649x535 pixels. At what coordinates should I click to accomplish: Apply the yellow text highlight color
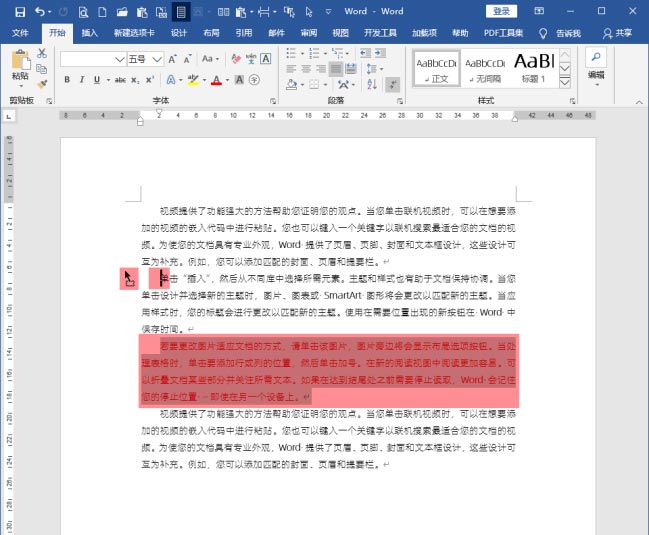click(x=193, y=80)
